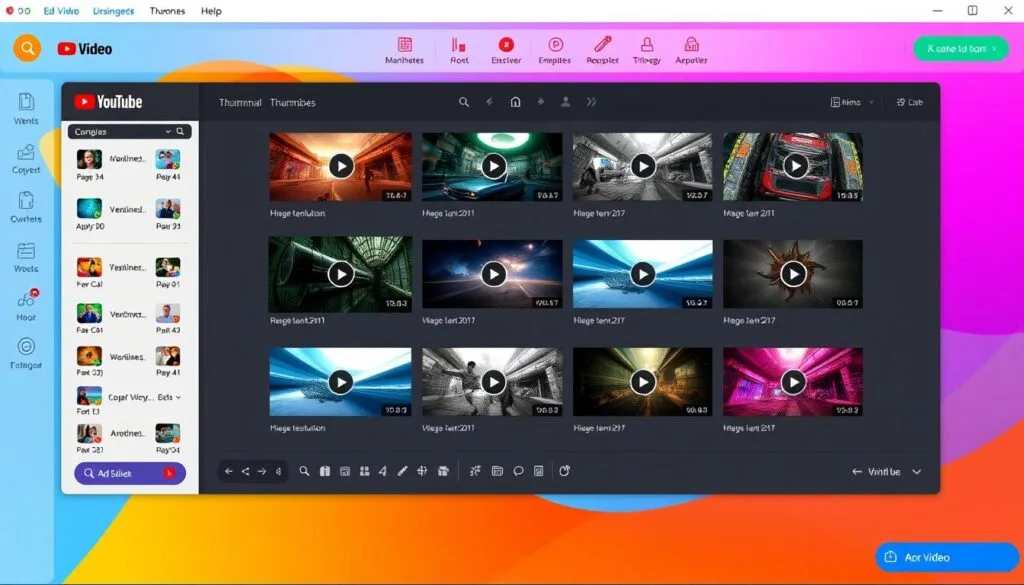
Task: Select the Page 34 thumbnail in sidebar list
Action: click(89, 159)
